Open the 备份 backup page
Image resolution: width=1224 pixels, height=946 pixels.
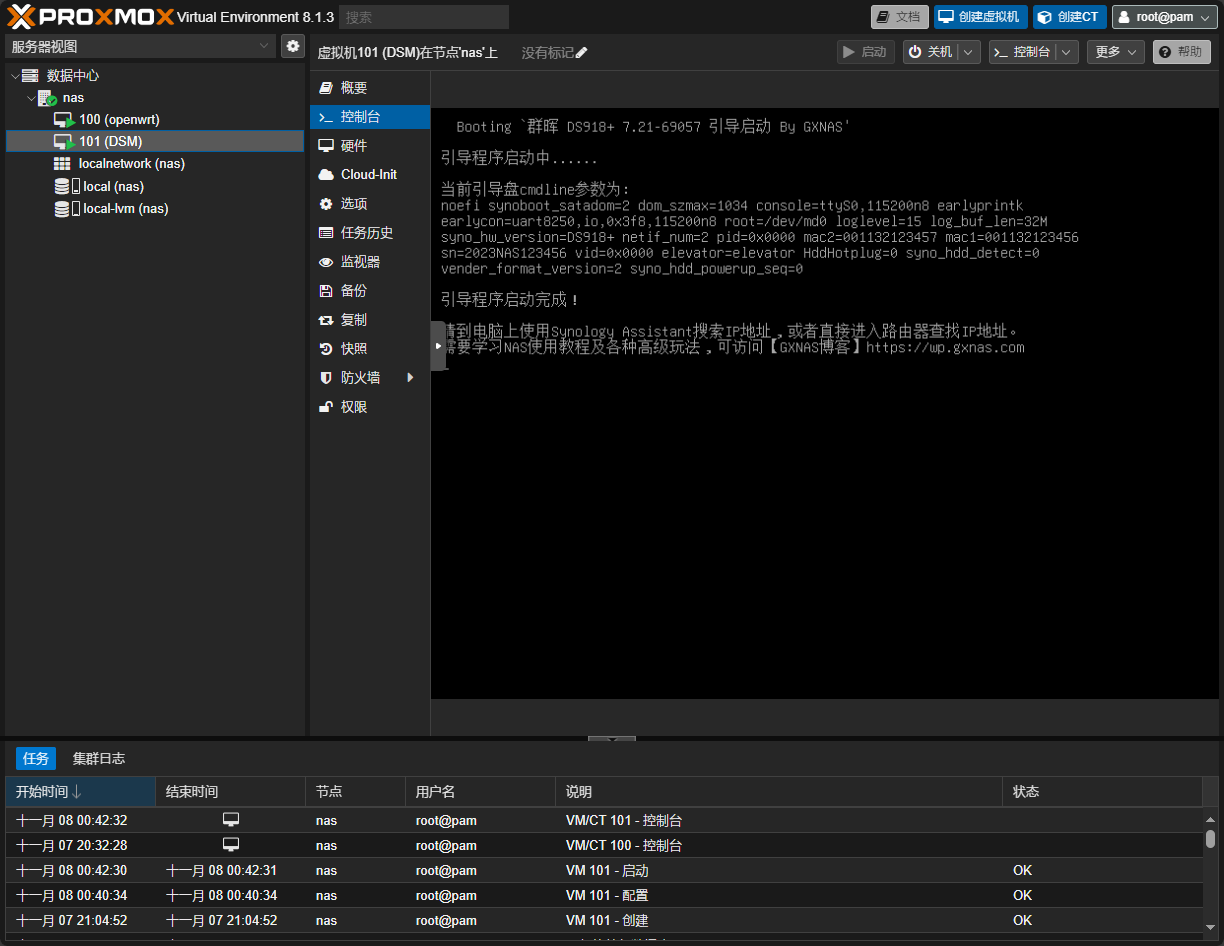click(354, 291)
